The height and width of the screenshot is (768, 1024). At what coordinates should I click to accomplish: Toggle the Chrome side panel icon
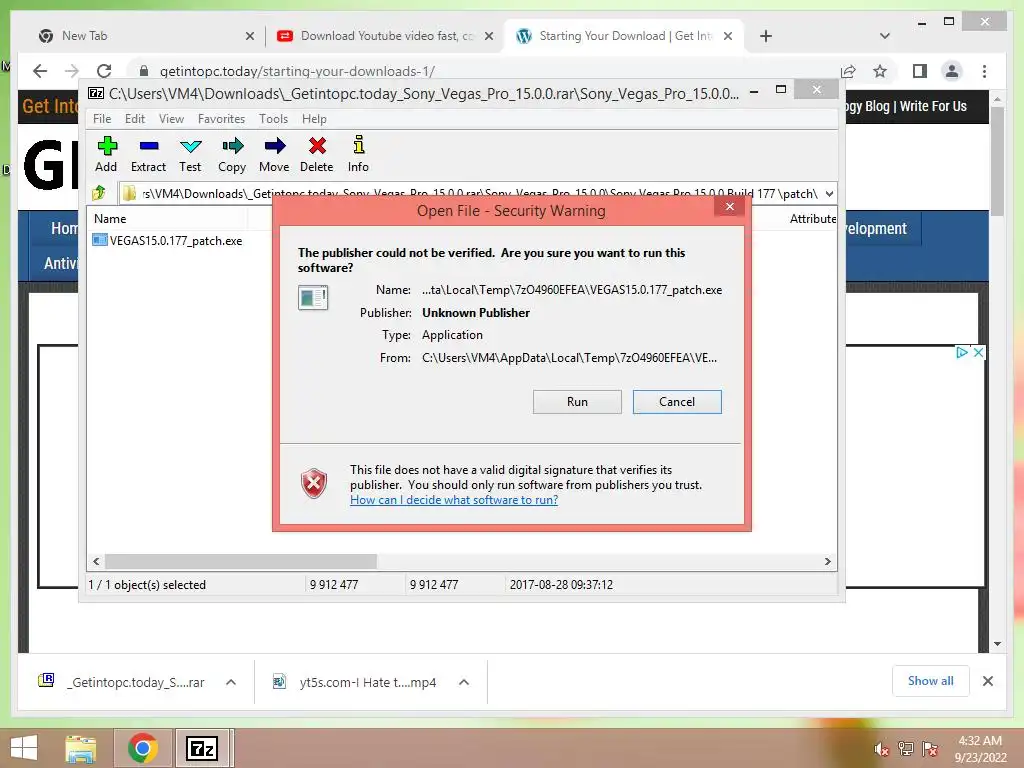920,71
